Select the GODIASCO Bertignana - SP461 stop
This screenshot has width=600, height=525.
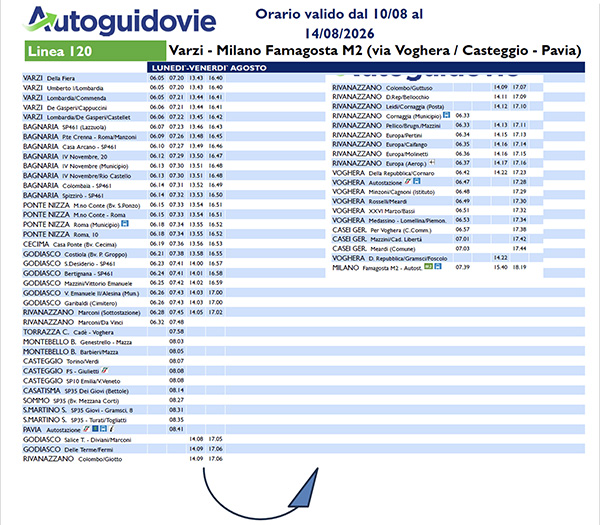click(69, 273)
